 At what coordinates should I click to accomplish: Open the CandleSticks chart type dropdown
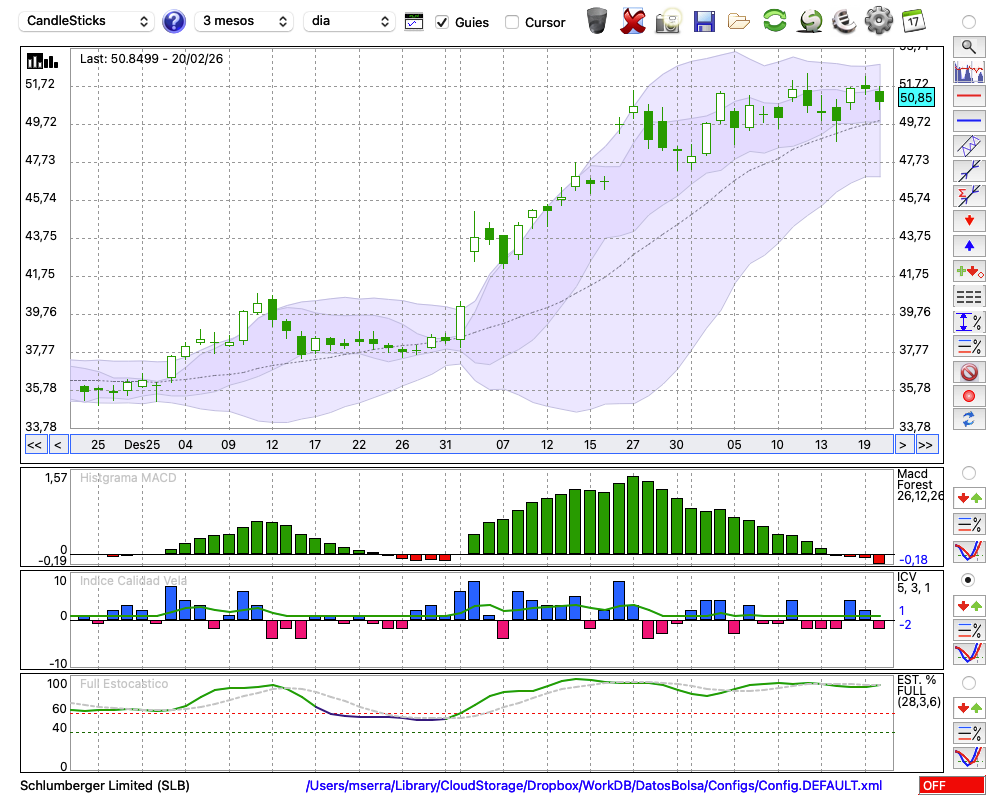[88, 21]
